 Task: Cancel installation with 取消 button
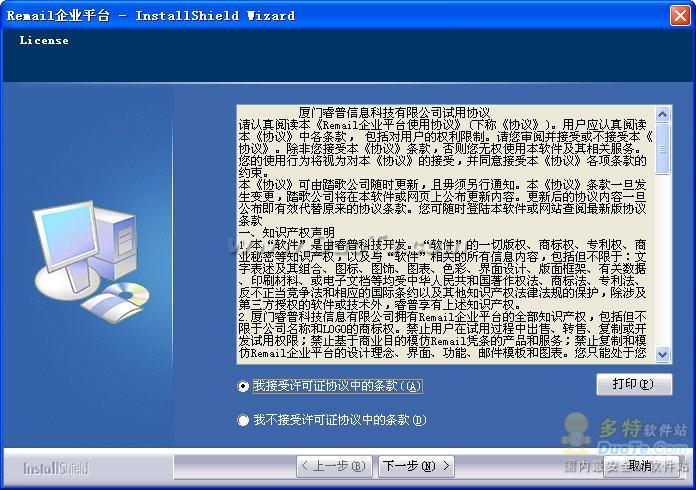click(641, 466)
